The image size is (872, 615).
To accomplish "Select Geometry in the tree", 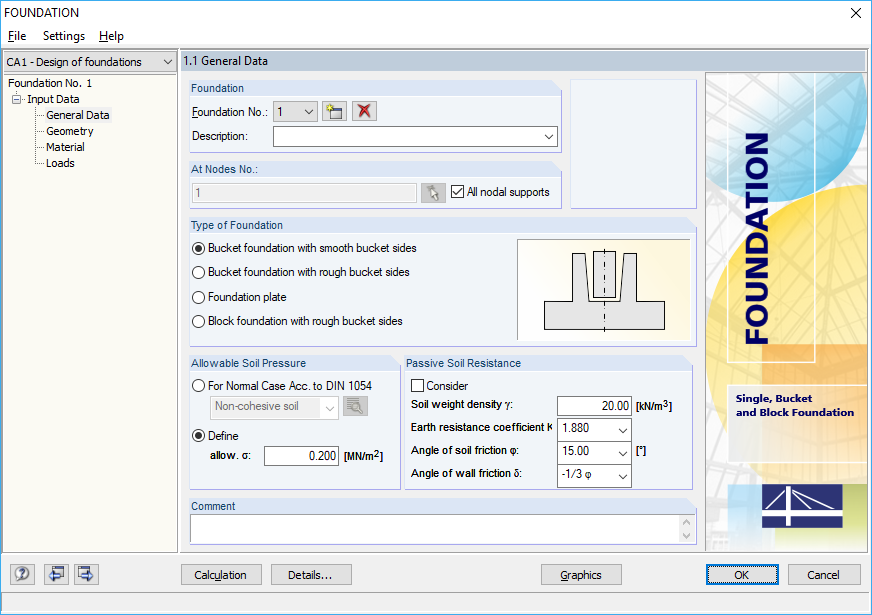I will click(70, 131).
